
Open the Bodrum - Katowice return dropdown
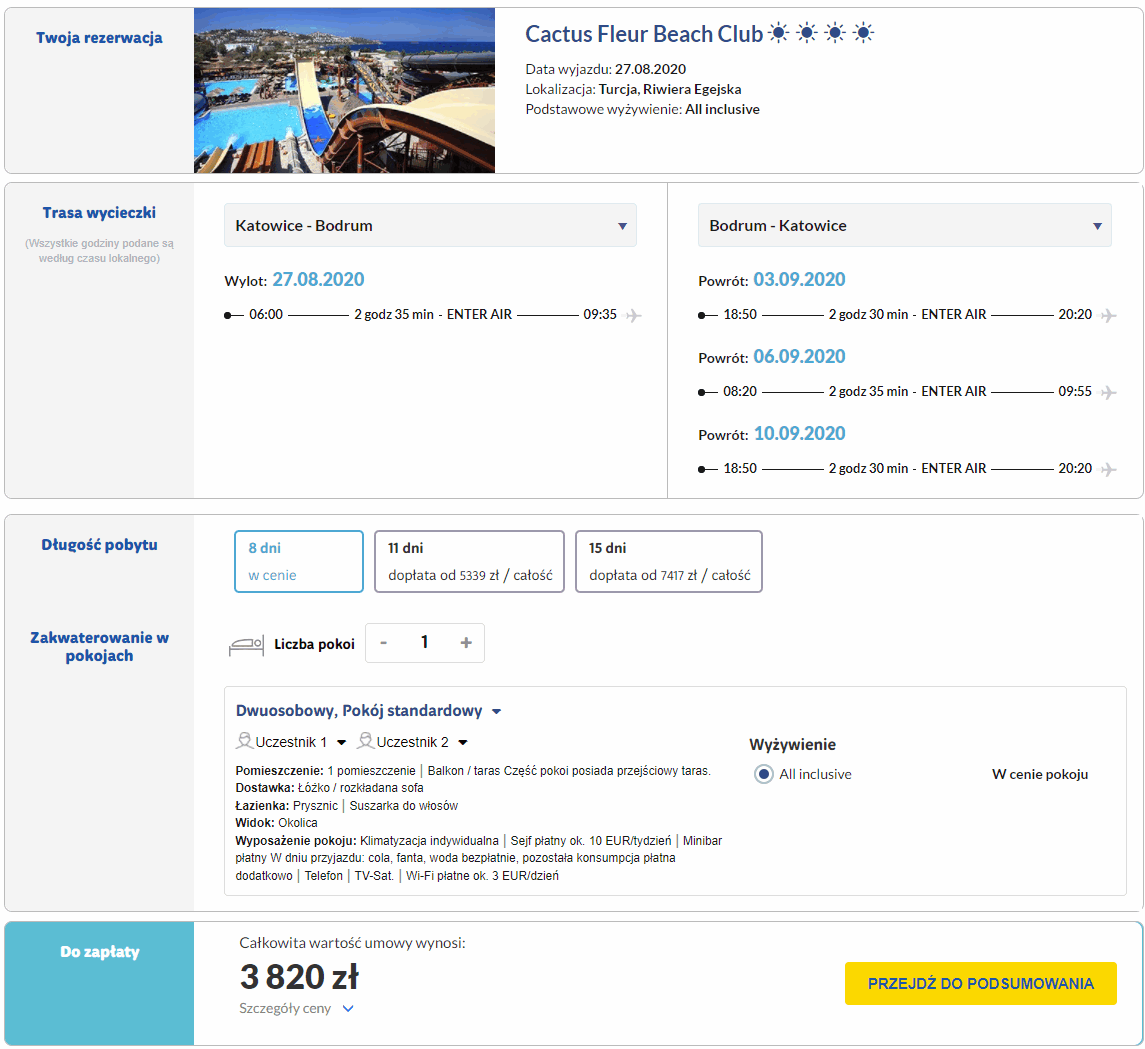pos(904,226)
